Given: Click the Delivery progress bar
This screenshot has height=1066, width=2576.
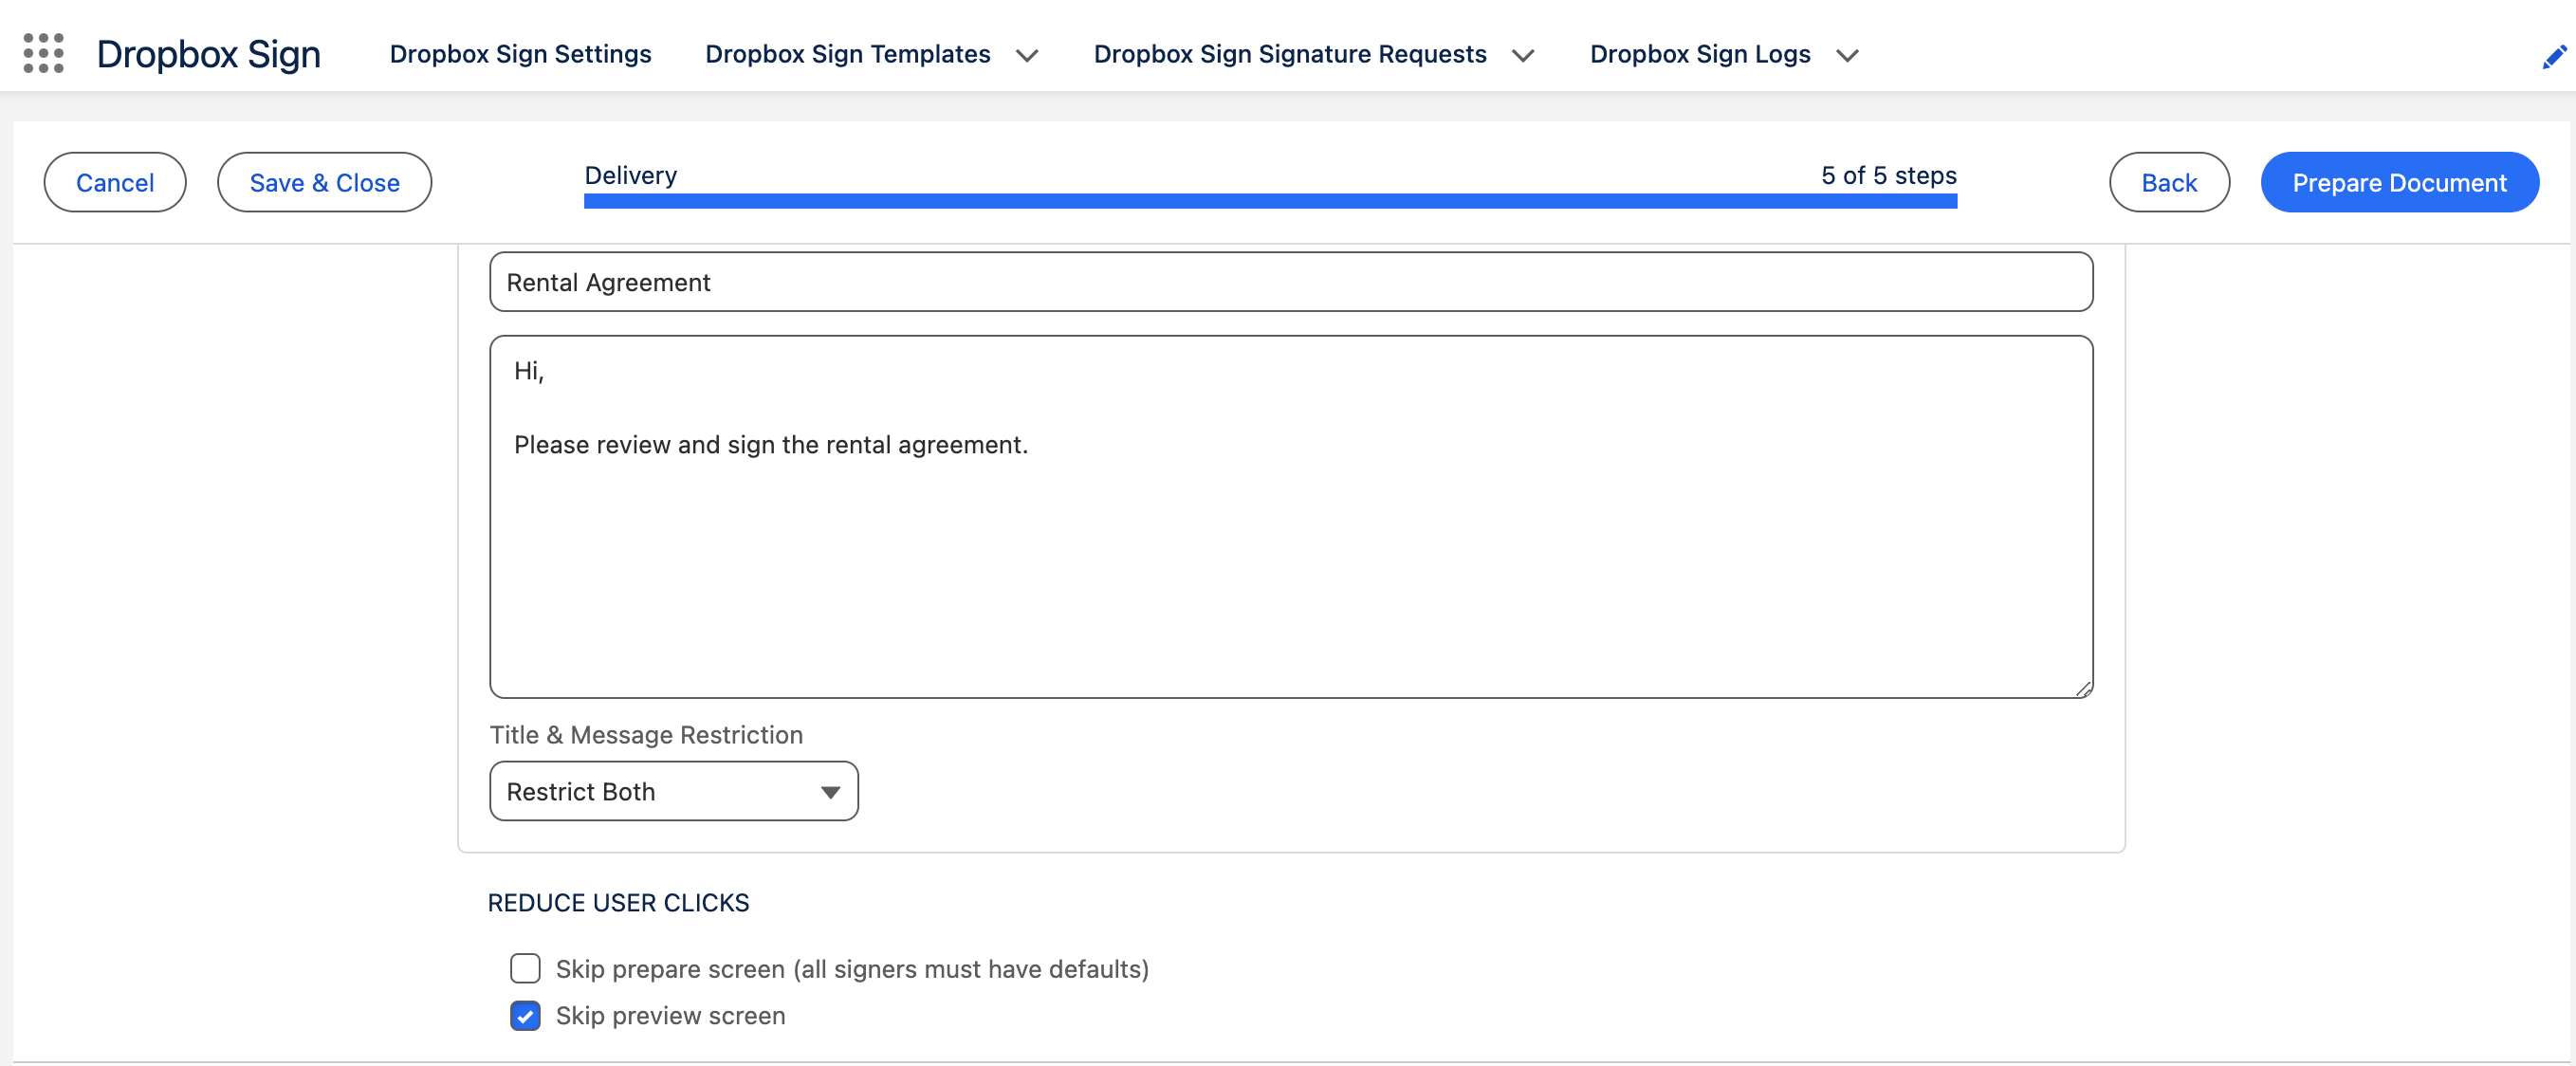Looking at the screenshot, I should [x=1269, y=201].
